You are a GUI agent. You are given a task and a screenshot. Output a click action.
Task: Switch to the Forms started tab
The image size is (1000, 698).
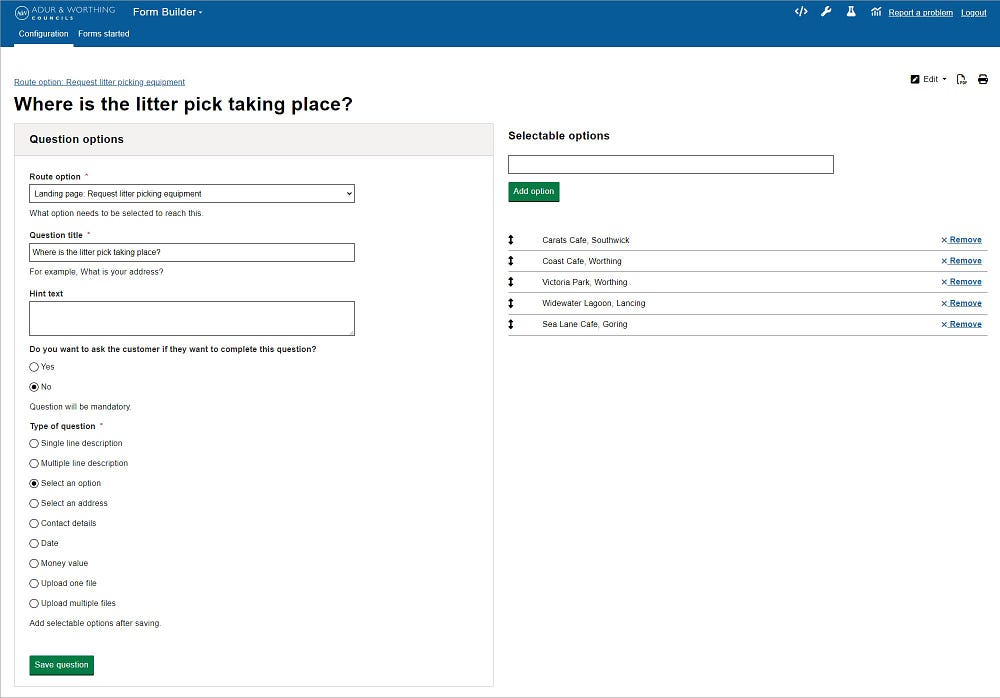[103, 33]
